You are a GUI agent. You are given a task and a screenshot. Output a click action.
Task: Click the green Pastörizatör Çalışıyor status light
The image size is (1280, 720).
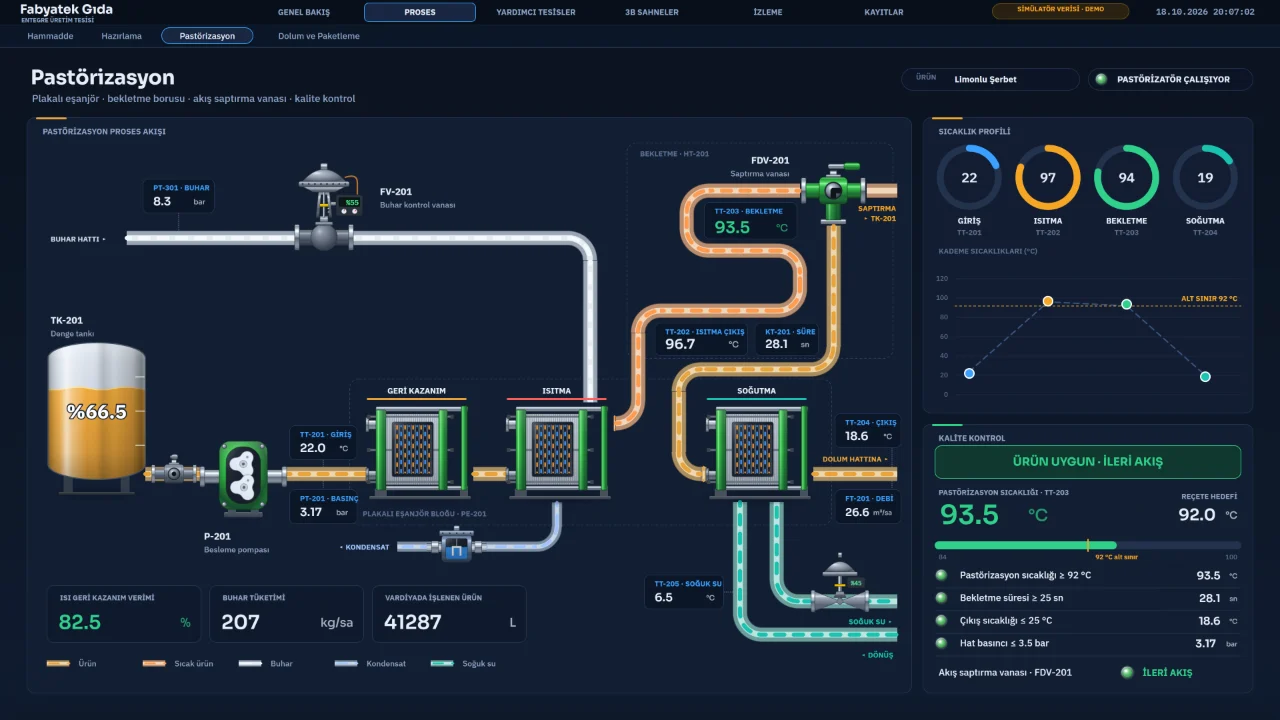point(1102,80)
